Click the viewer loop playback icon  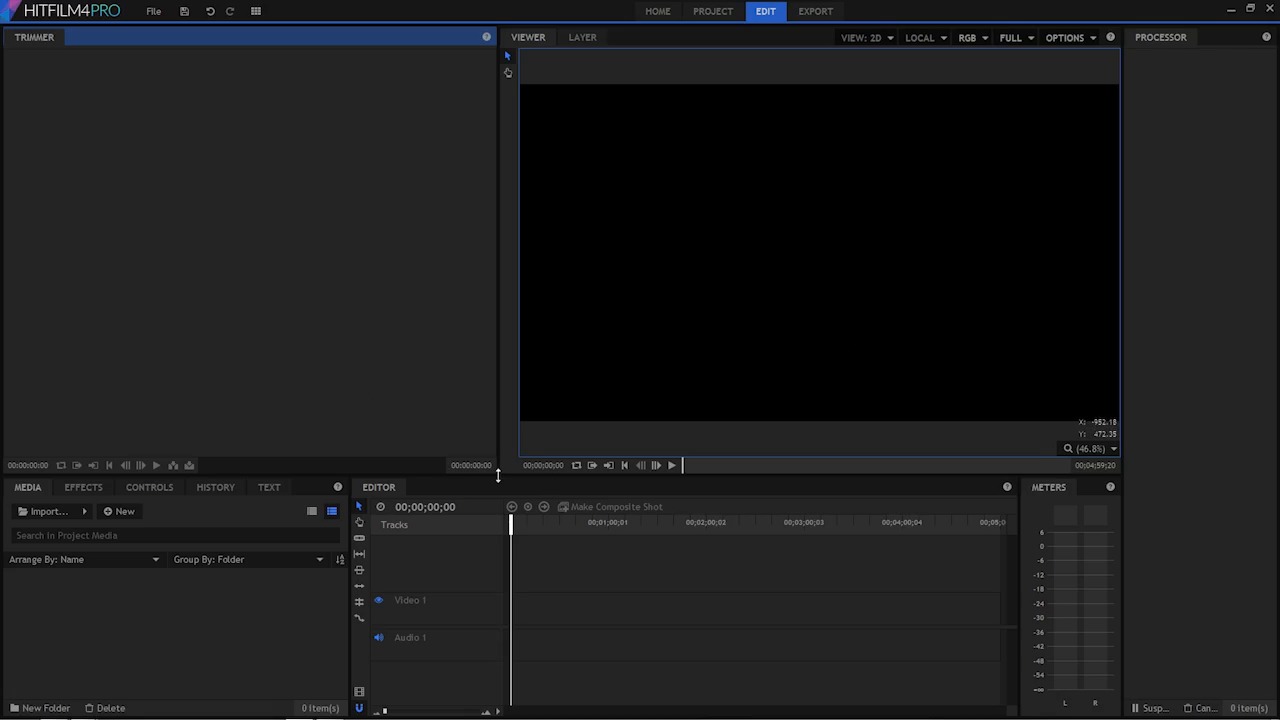coord(576,465)
